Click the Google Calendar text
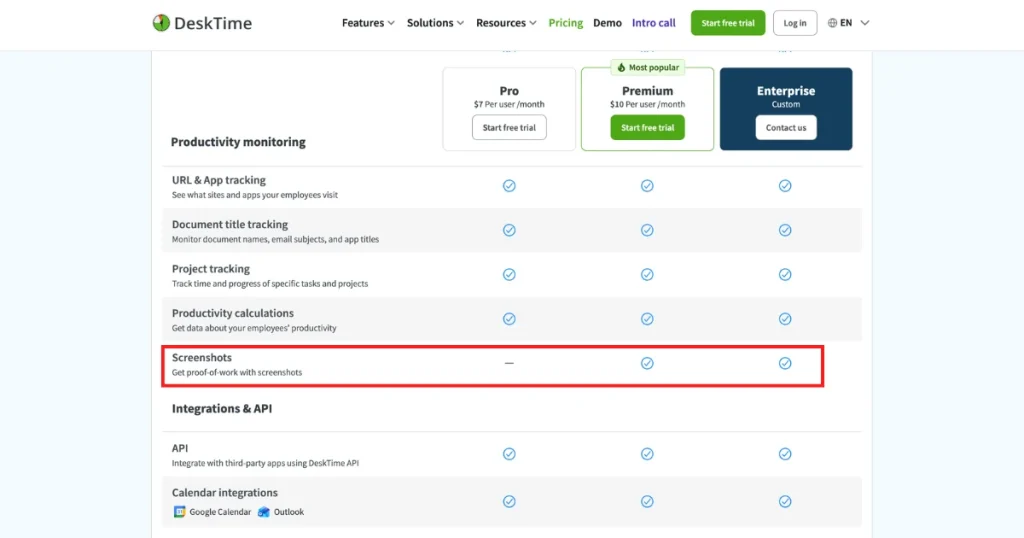The width and height of the screenshot is (1024, 538). click(220, 512)
